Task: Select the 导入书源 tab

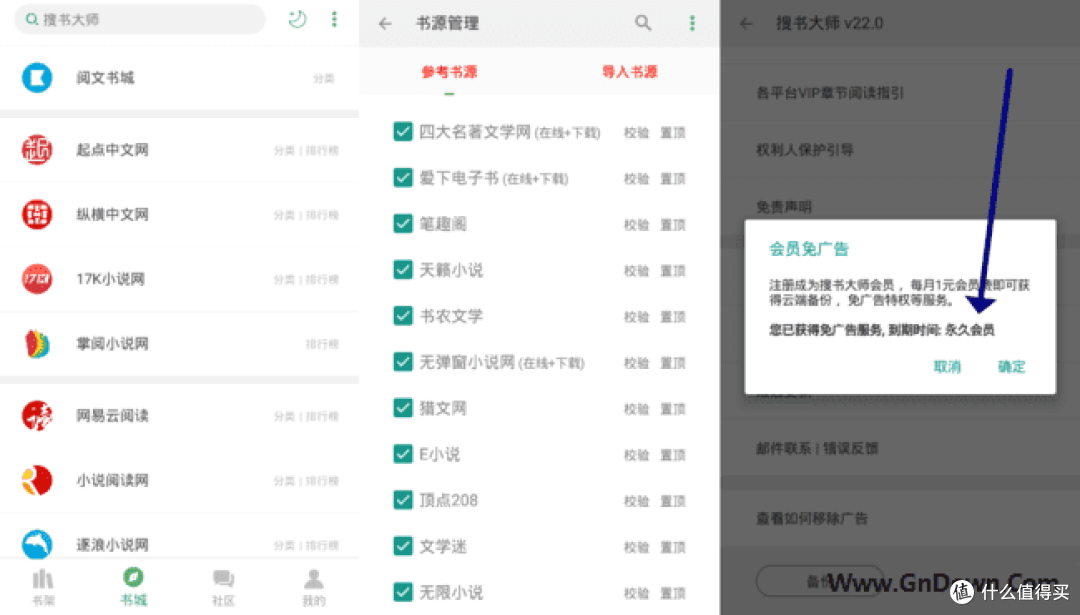Action: pos(630,72)
